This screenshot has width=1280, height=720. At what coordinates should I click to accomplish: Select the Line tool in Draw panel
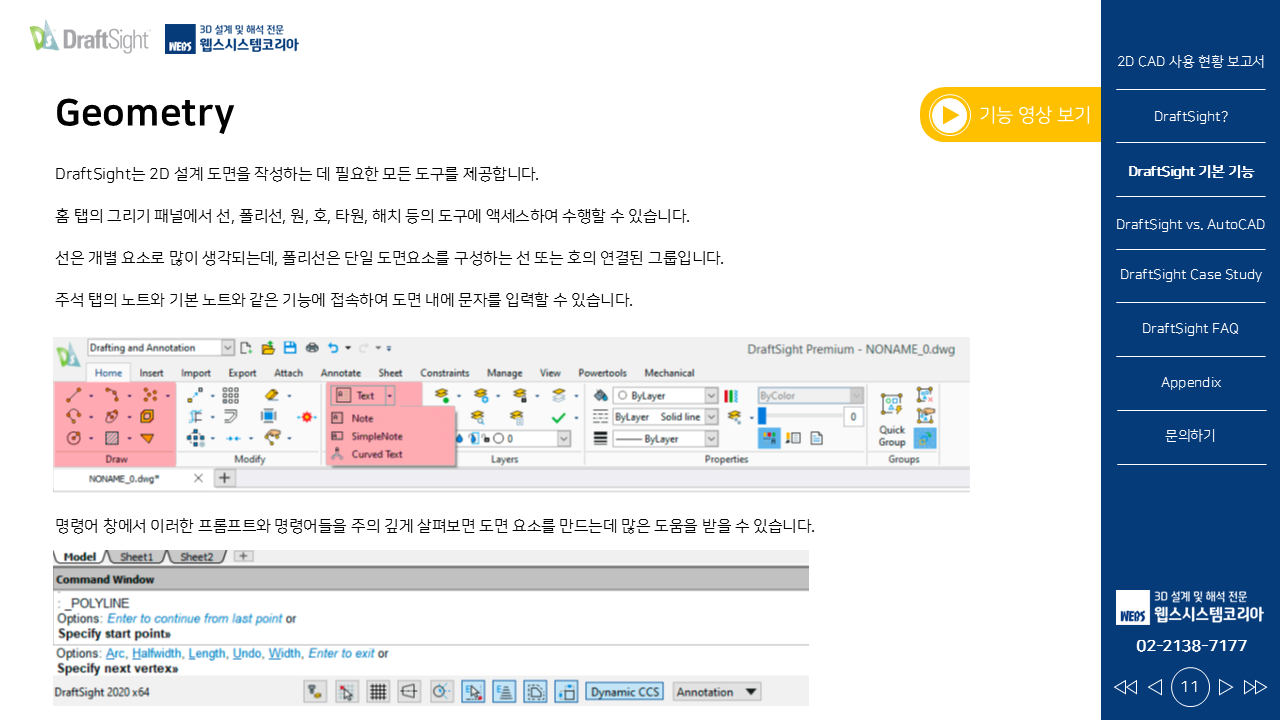(x=73, y=396)
